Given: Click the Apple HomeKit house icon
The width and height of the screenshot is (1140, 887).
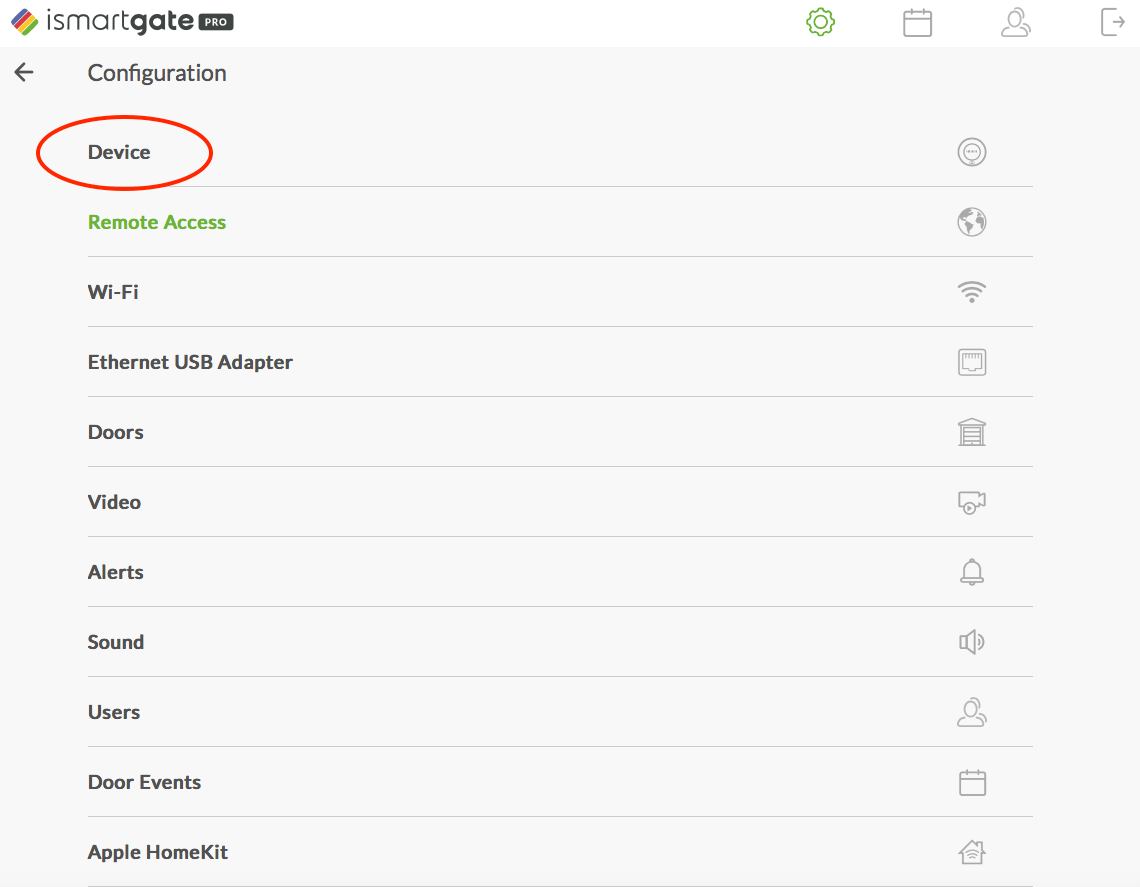Looking at the screenshot, I should [x=971, y=852].
